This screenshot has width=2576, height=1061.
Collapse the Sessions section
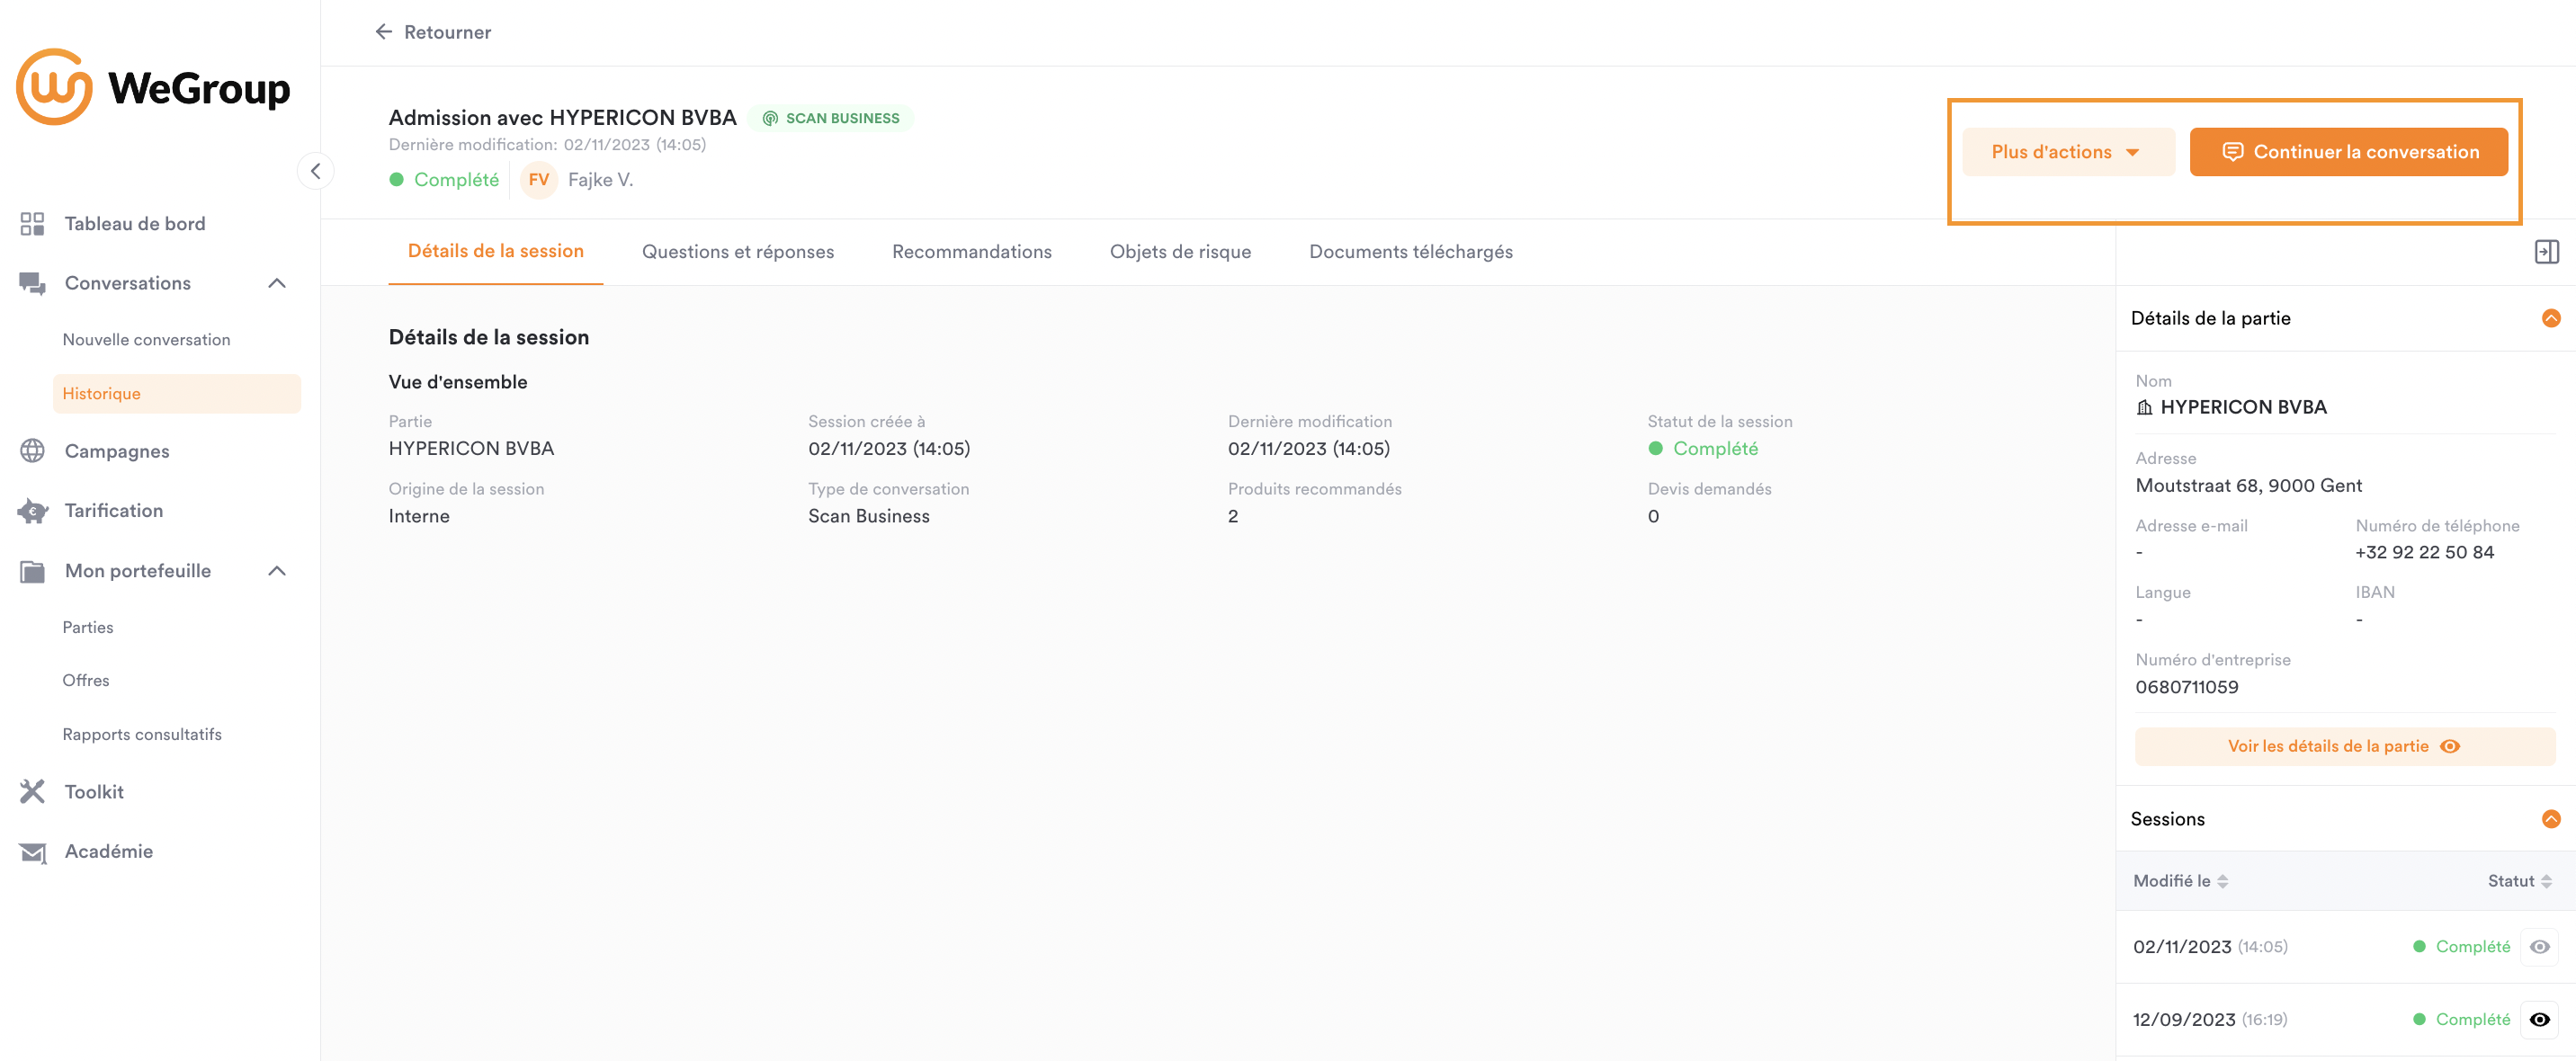coord(2551,819)
